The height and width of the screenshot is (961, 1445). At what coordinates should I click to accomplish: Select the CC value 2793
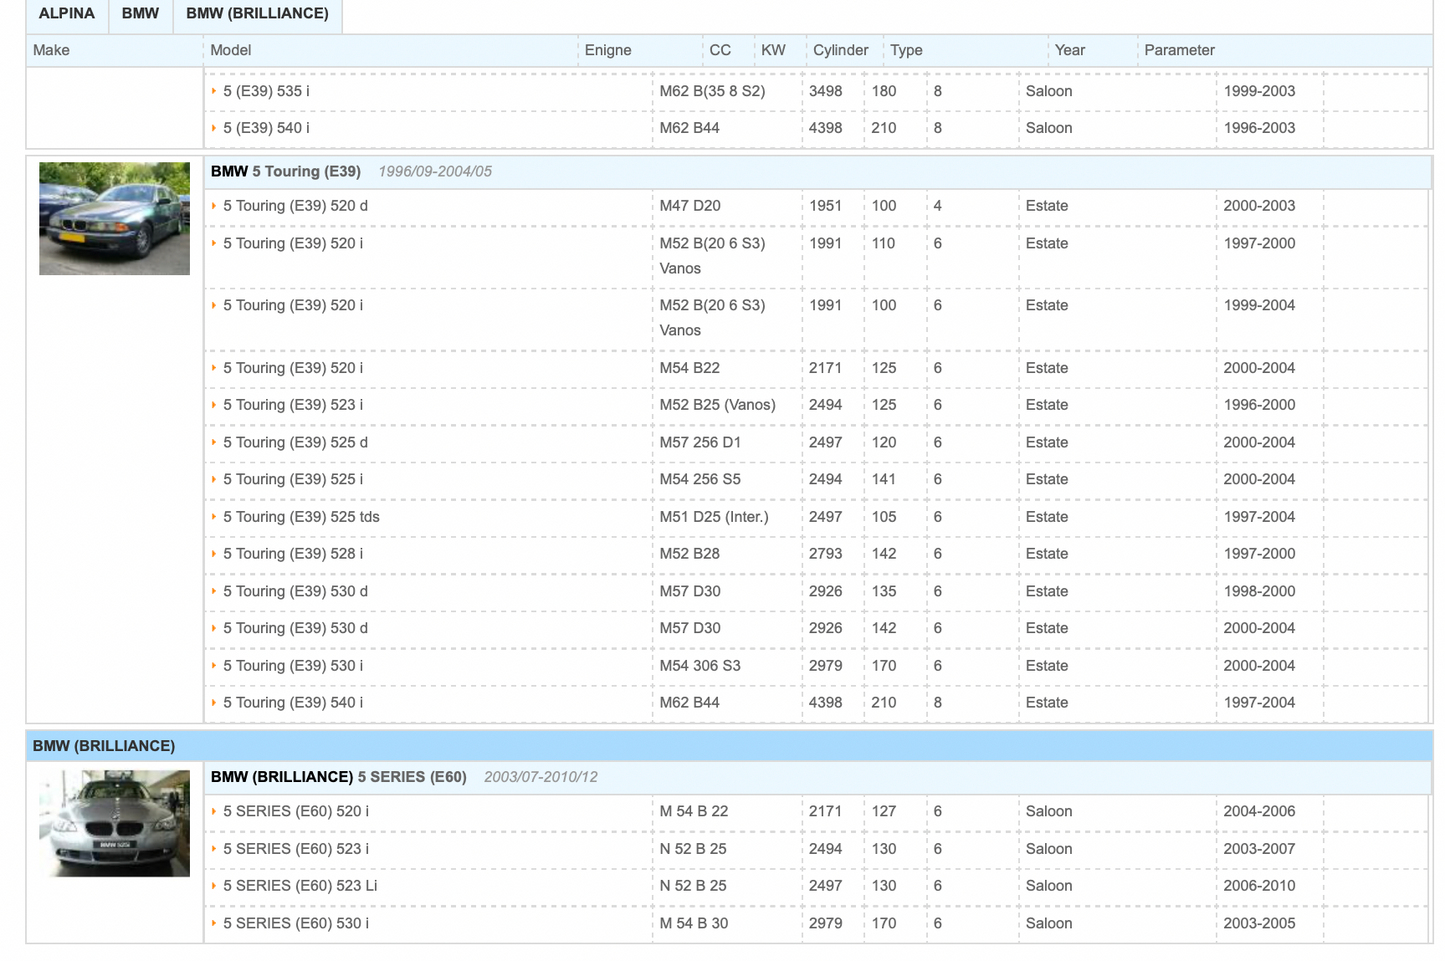(825, 554)
